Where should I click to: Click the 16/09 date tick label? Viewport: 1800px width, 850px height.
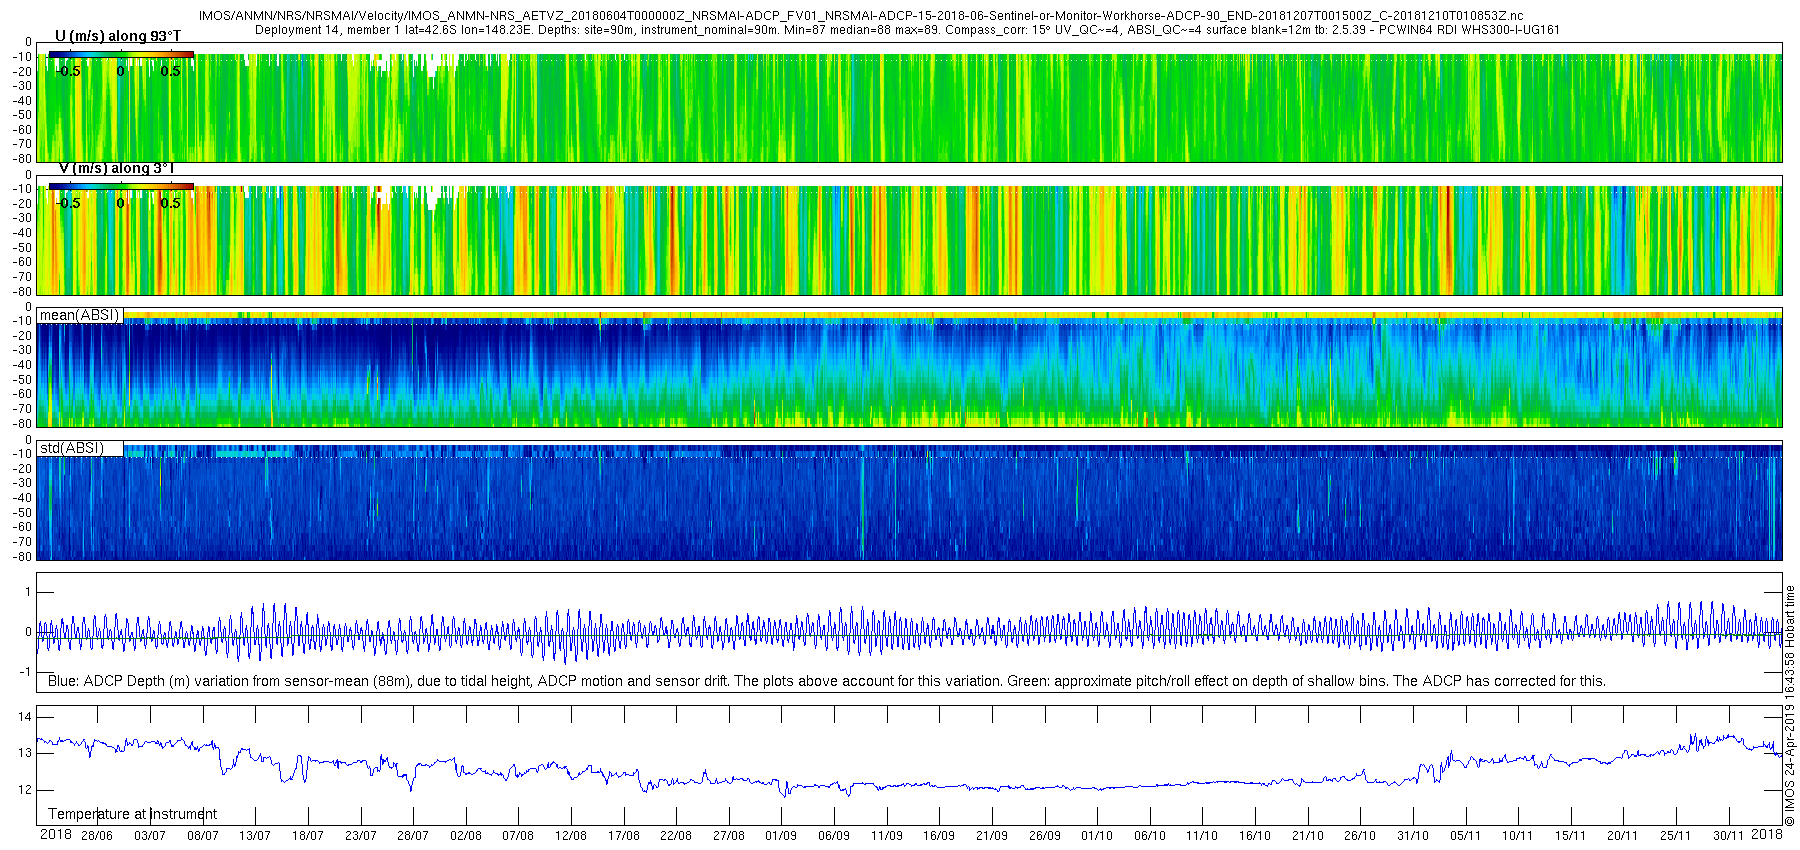(938, 836)
